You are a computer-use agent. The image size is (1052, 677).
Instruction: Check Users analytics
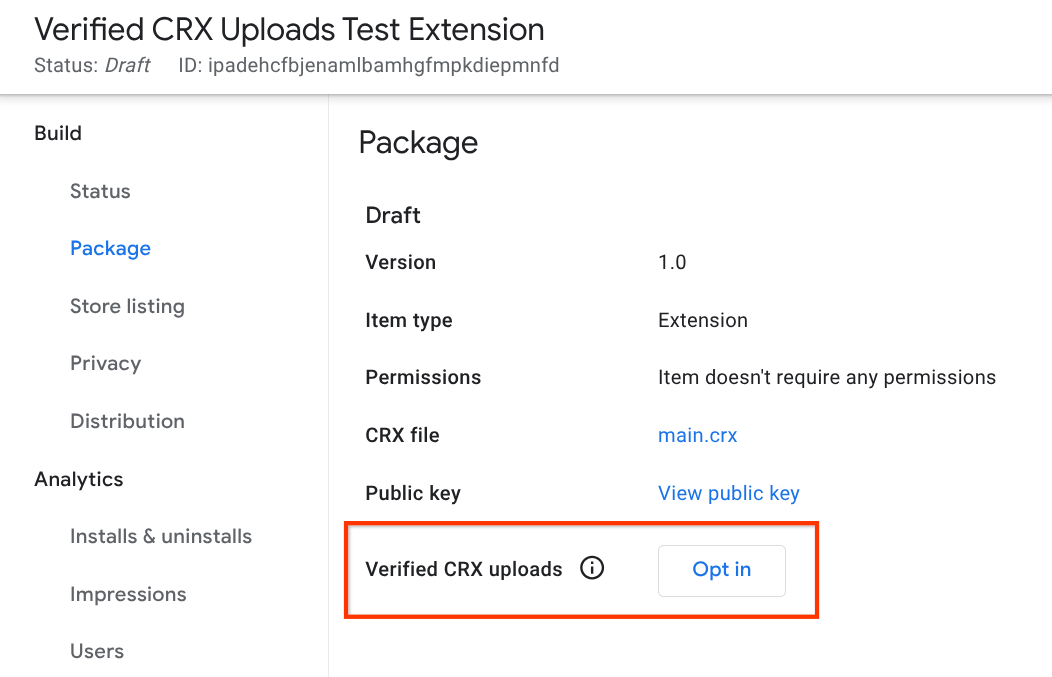tap(96, 651)
